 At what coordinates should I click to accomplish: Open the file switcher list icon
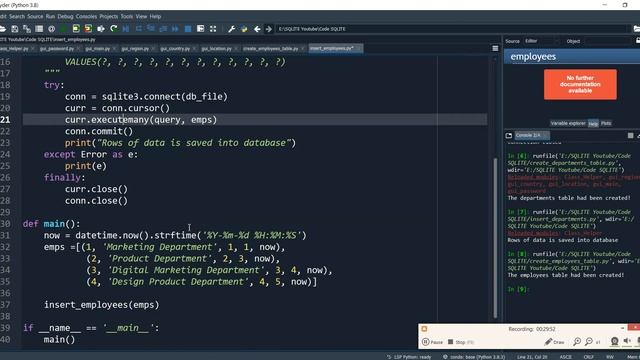pos(39,29)
